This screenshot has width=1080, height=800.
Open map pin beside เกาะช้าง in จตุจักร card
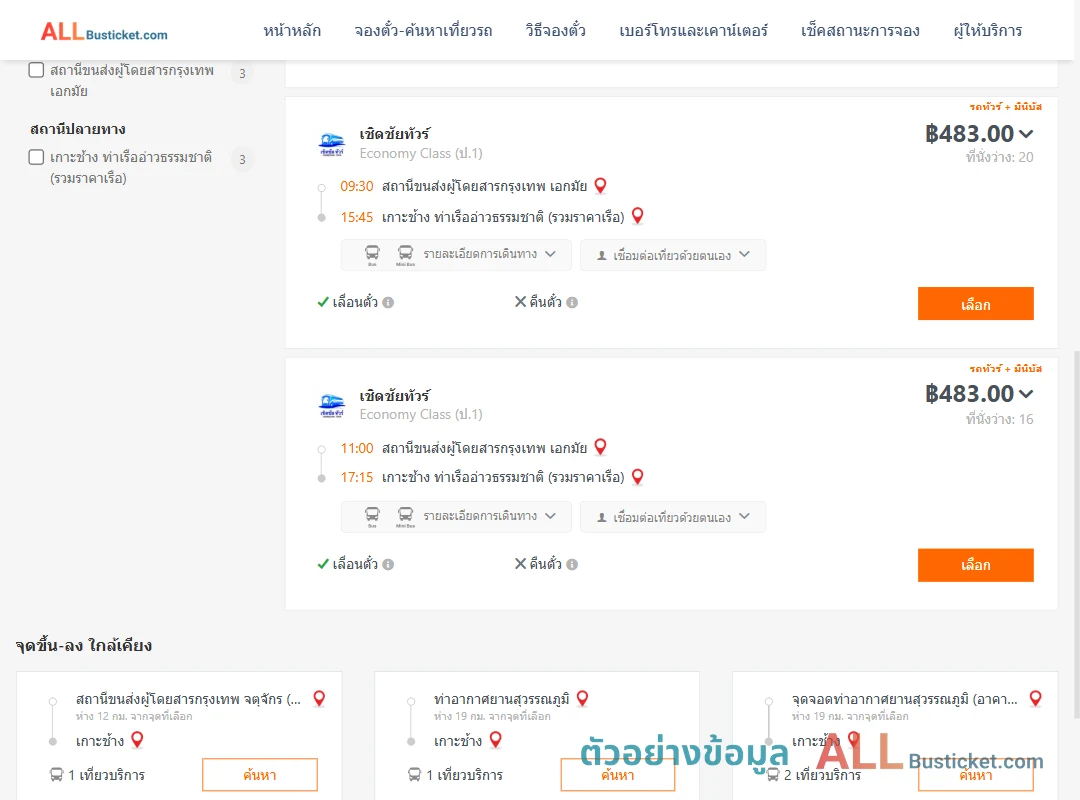coord(137,740)
